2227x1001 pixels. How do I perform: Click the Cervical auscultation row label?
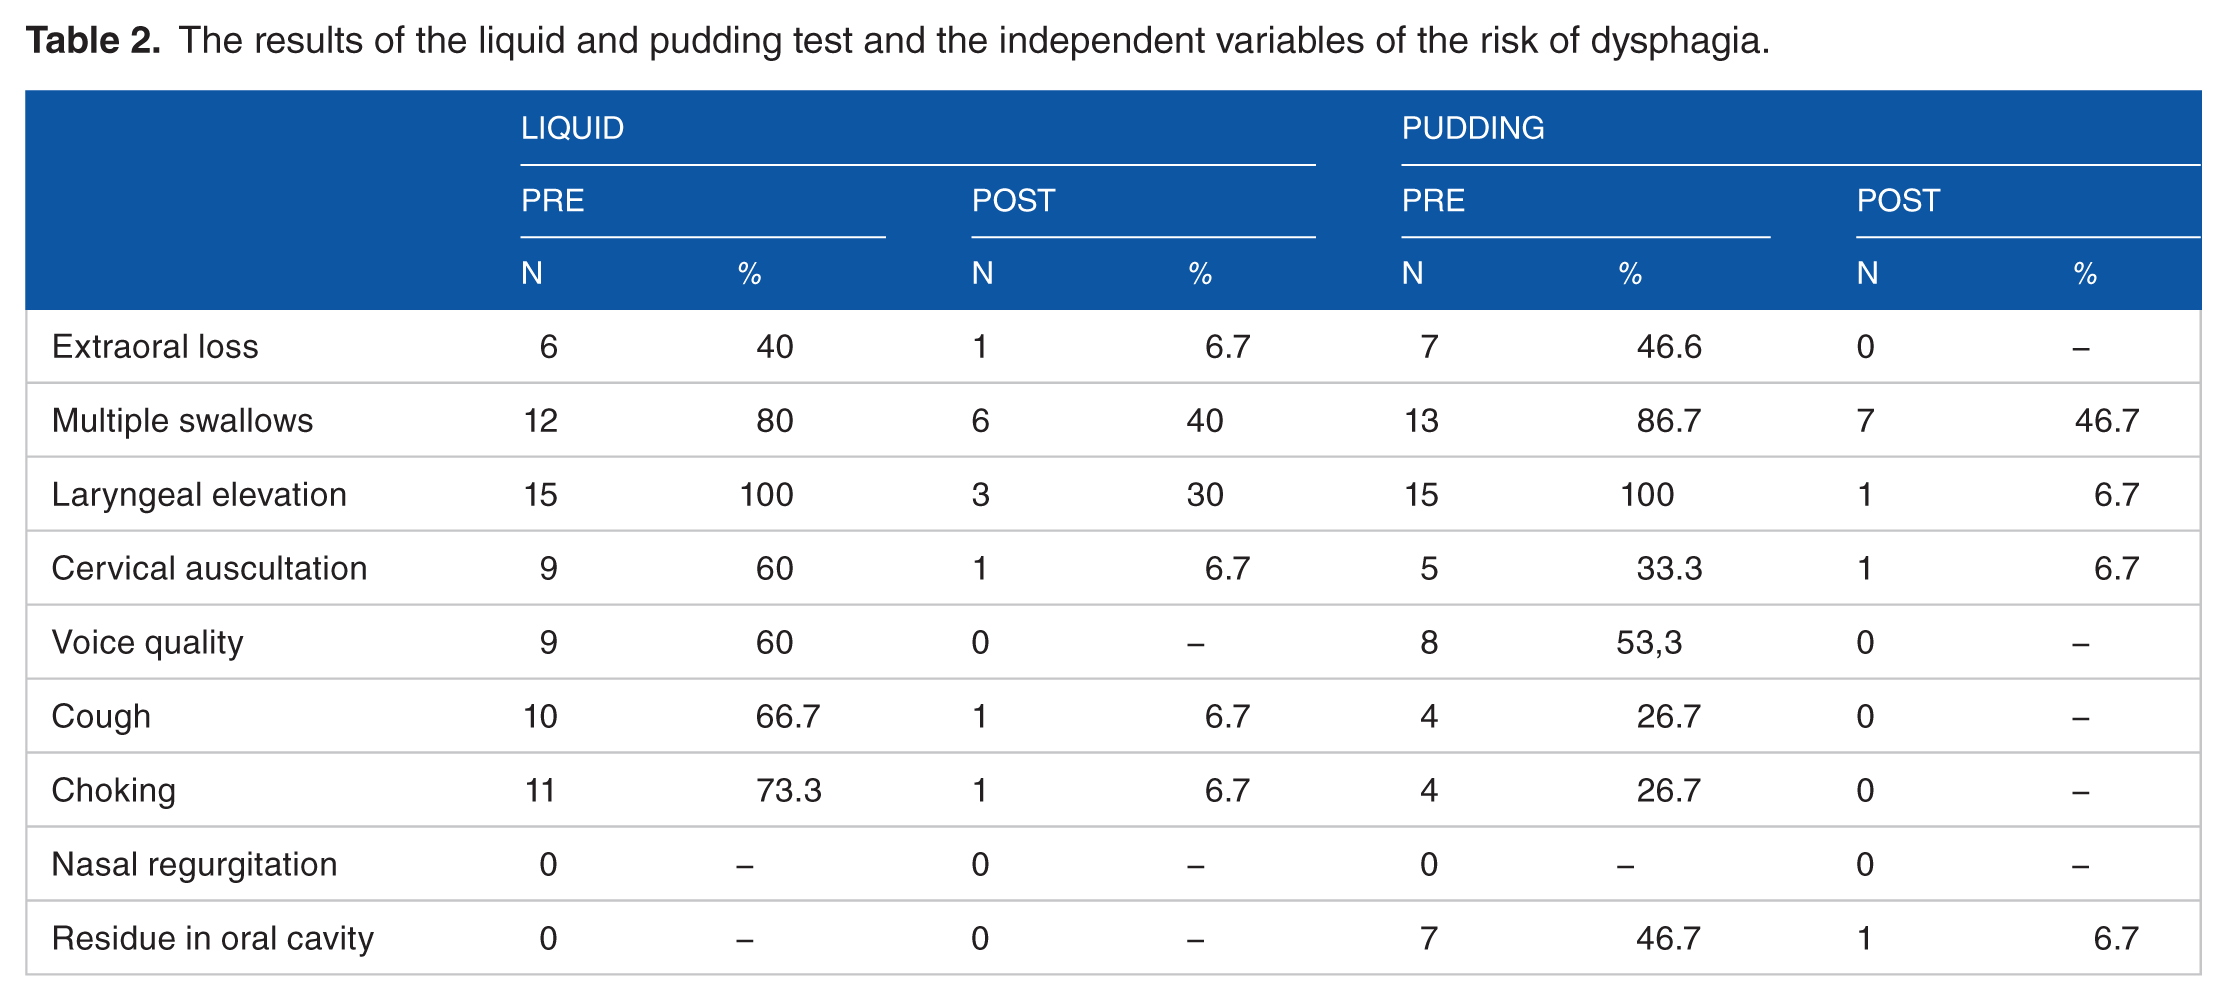pos(209,569)
